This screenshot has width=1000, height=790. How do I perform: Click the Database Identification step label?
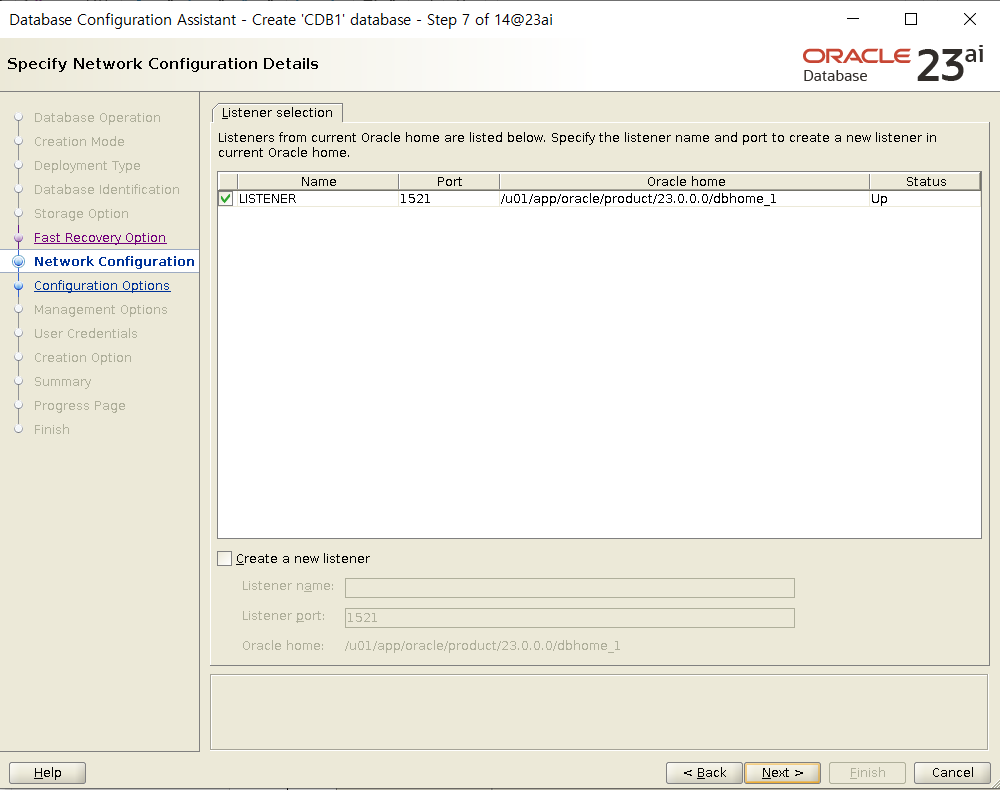click(x=107, y=189)
